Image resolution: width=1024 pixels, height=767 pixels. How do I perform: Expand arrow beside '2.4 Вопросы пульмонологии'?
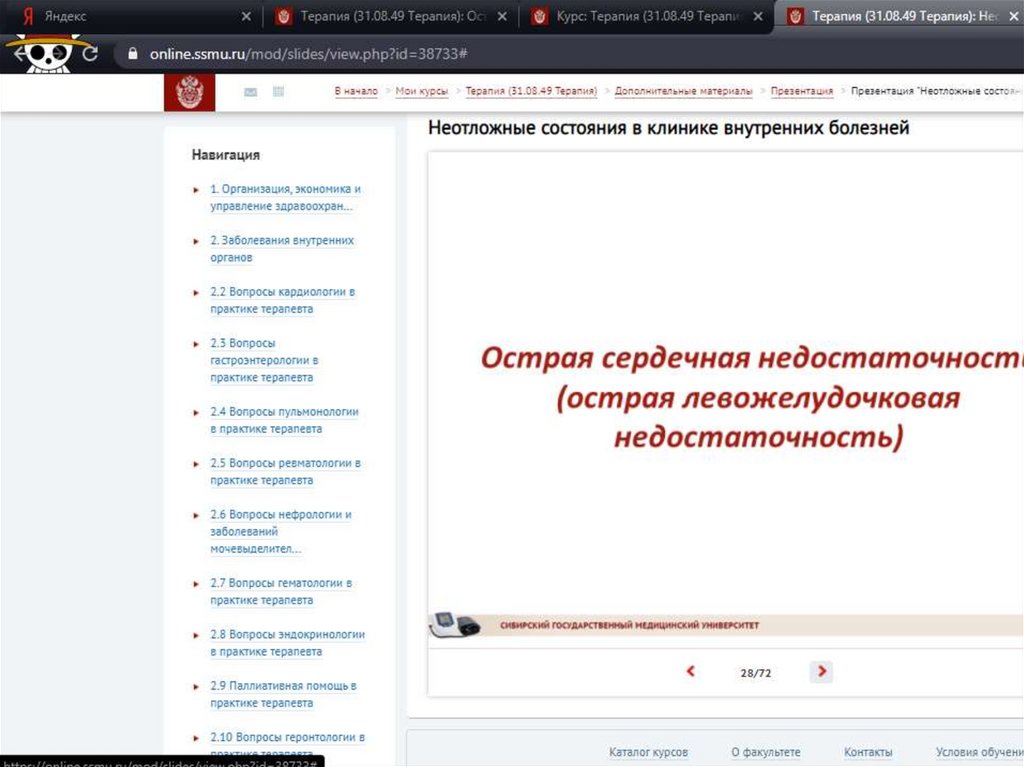[x=196, y=412]
